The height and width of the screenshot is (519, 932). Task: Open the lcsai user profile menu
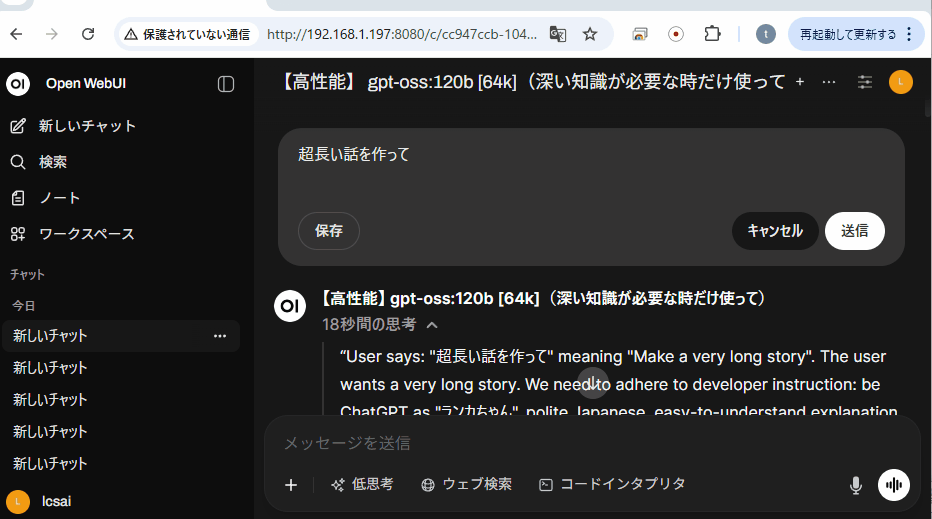(40, 501)
